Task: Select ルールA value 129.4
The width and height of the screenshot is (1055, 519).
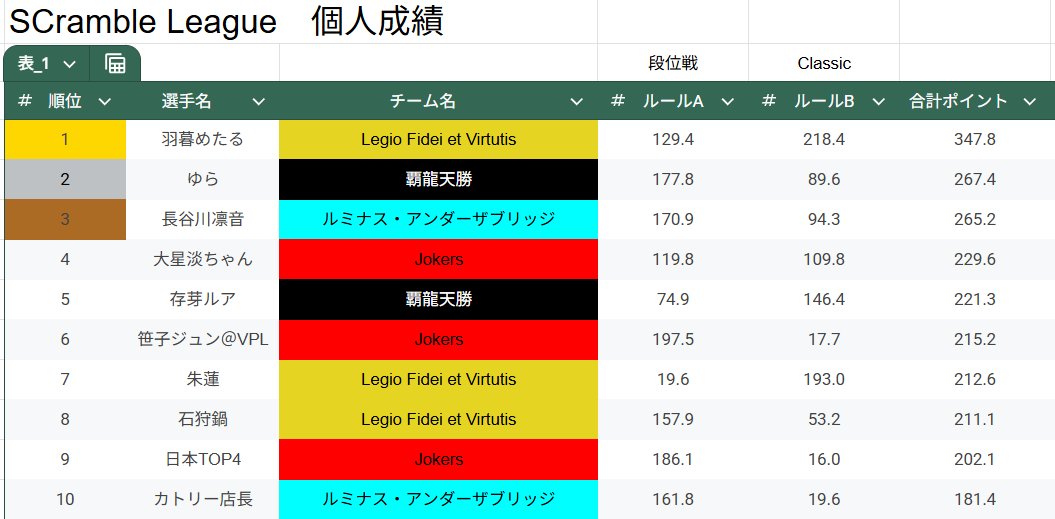Action: coord(673,139)
